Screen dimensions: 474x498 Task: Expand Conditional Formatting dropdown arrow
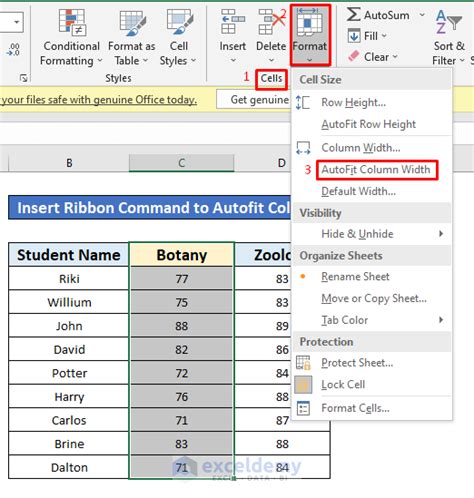click(100, 61)
